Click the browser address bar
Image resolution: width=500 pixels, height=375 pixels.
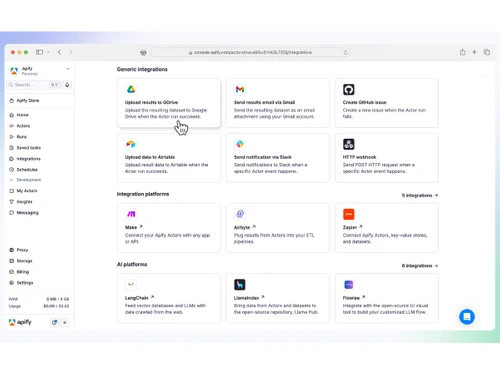250,52
